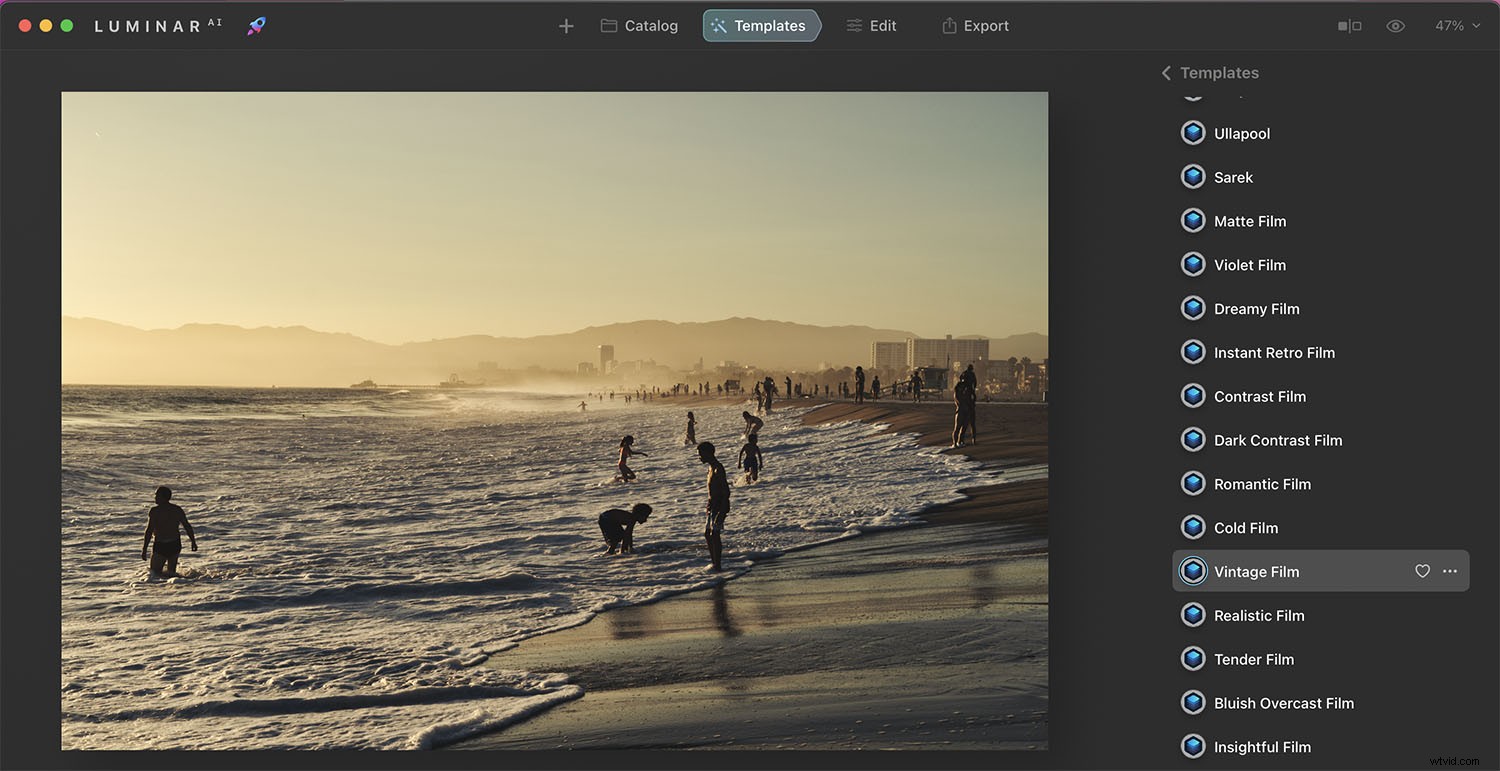Enable the before/after comparison view

point(1349,25)
